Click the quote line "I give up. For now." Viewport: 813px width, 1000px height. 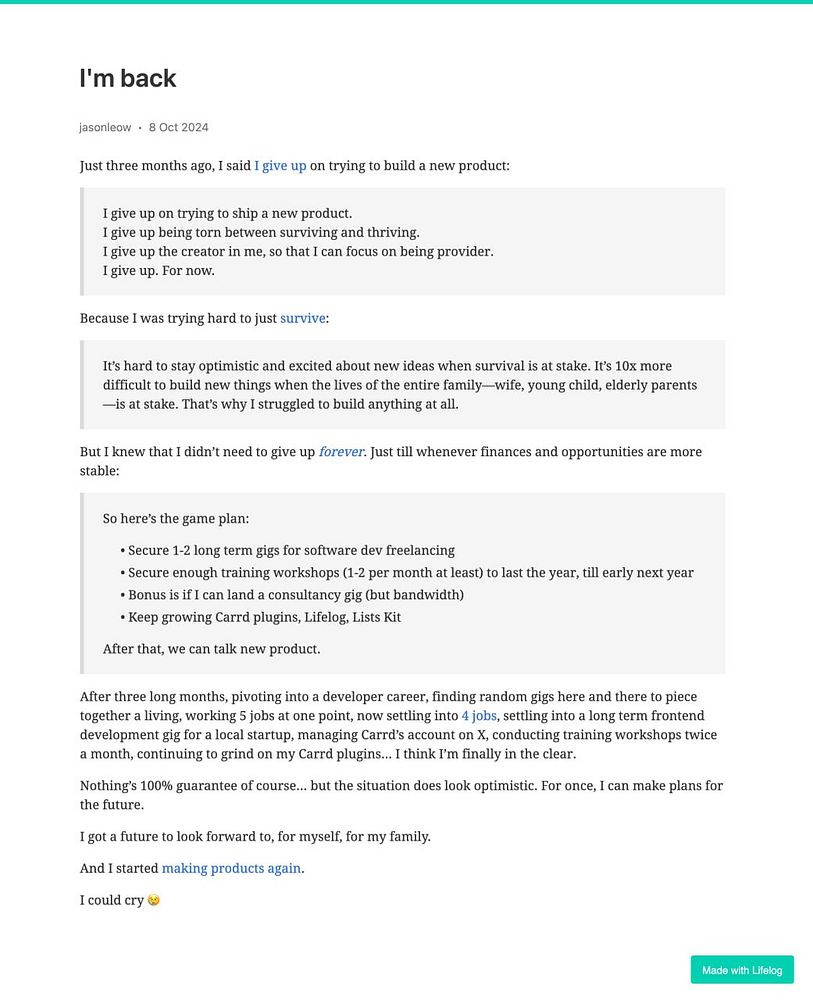click(x=159, y=271)
